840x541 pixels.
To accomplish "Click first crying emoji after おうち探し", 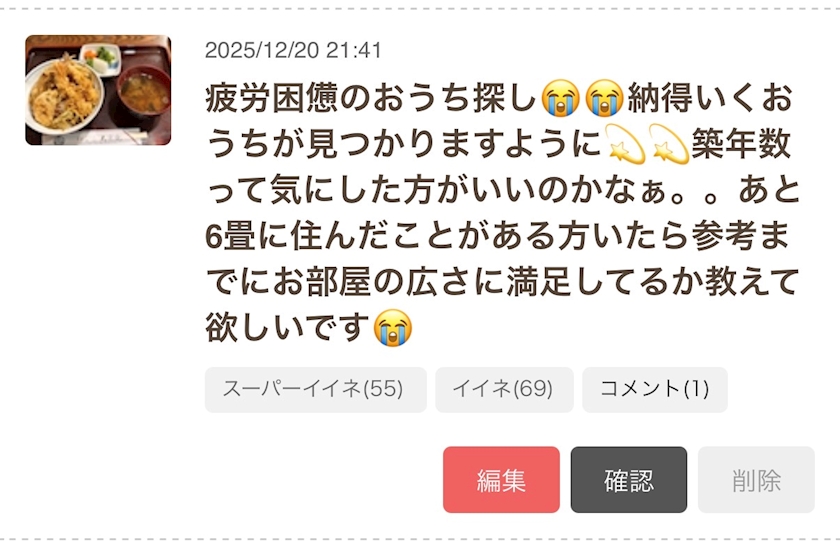I will [561, 99].
